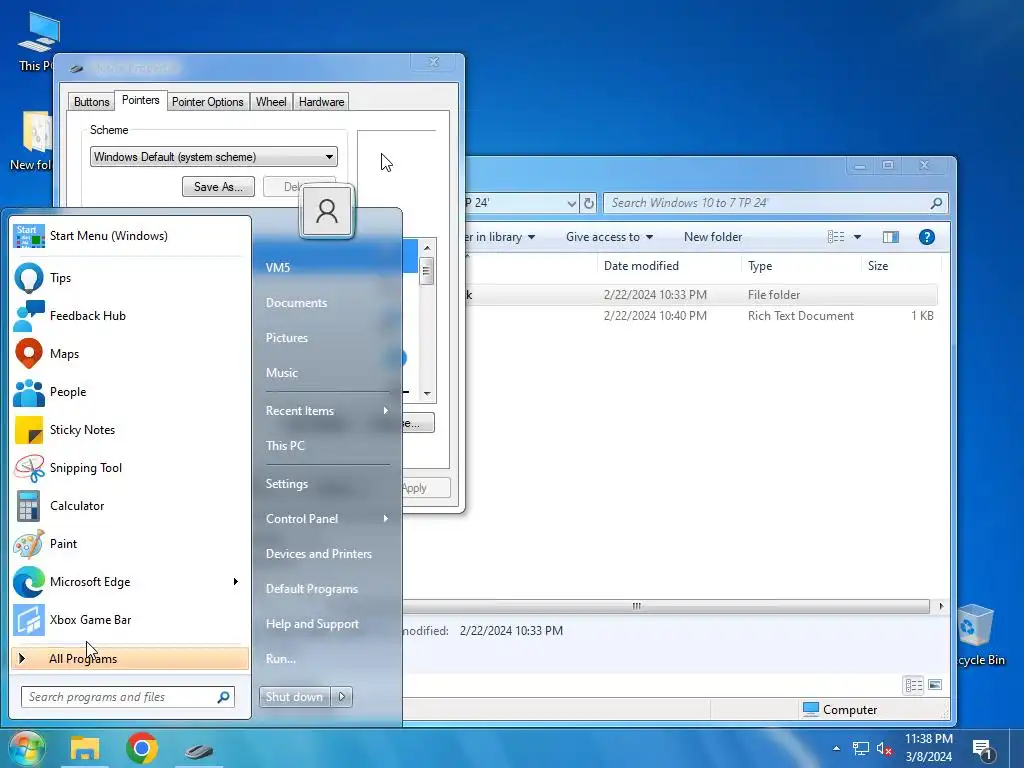Open Explorer view options dropdown arrow
The width and height of the screenshot is (1024, 768).
(x=857, y=237)
